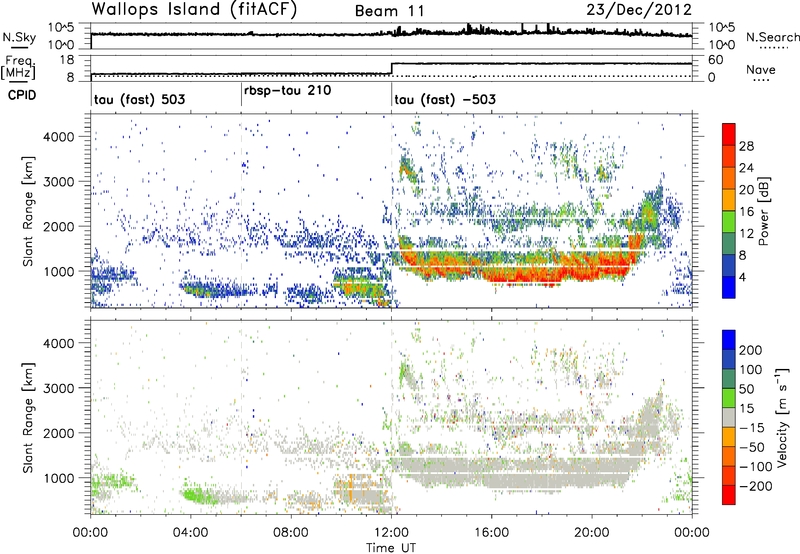Select the dark blue top segment of Velocity bar
800x554 pixels.
coord(729,340)
